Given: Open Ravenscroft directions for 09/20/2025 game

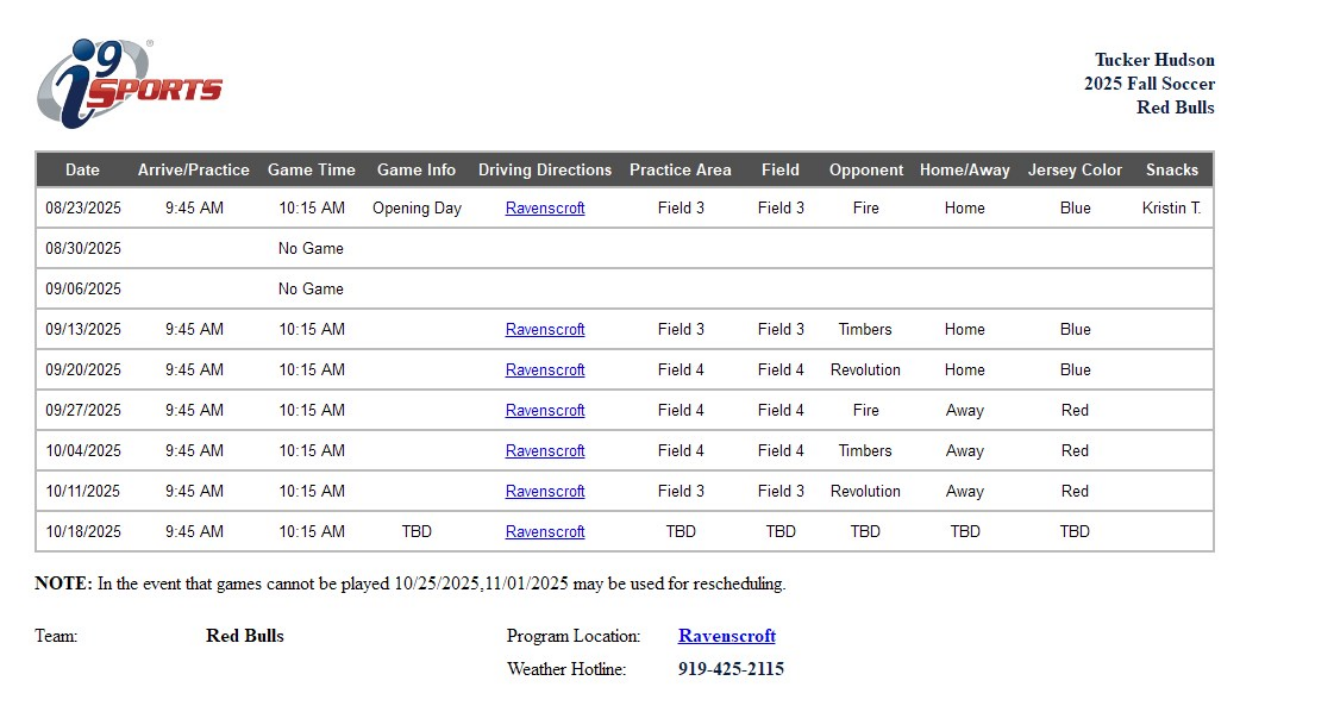Looking at the screenshot, I should 545,370.
